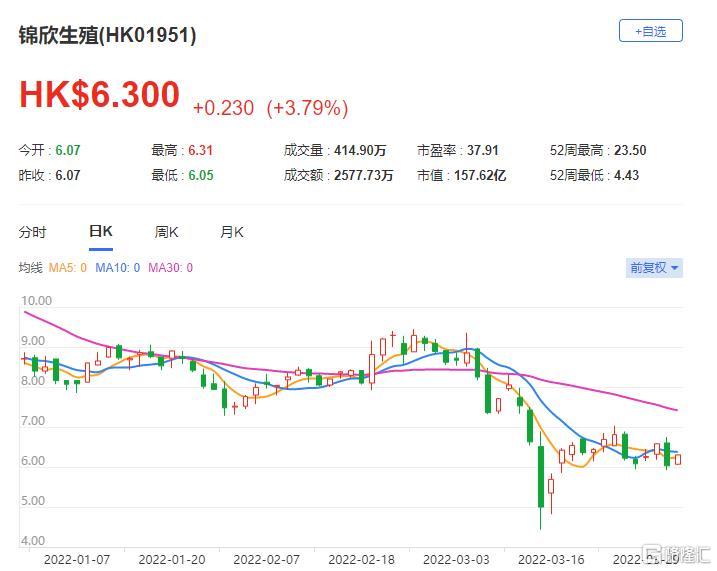717x571 pixels.
Task: Open the 周K weekly chart tab
Action: (x=166, y=232)
